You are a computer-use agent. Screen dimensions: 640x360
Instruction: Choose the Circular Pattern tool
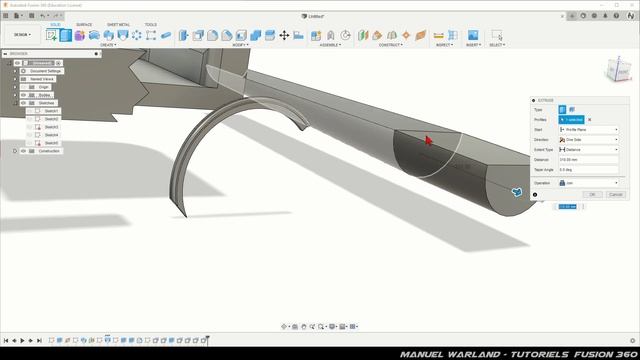[137, 35]
